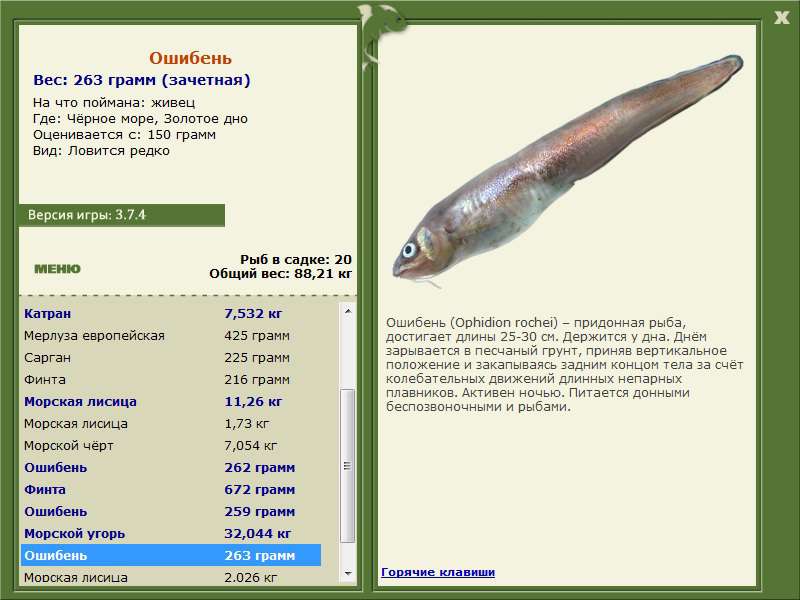
Task: Click the Ошибень fish picture
Action: click(x=567, y=171)
